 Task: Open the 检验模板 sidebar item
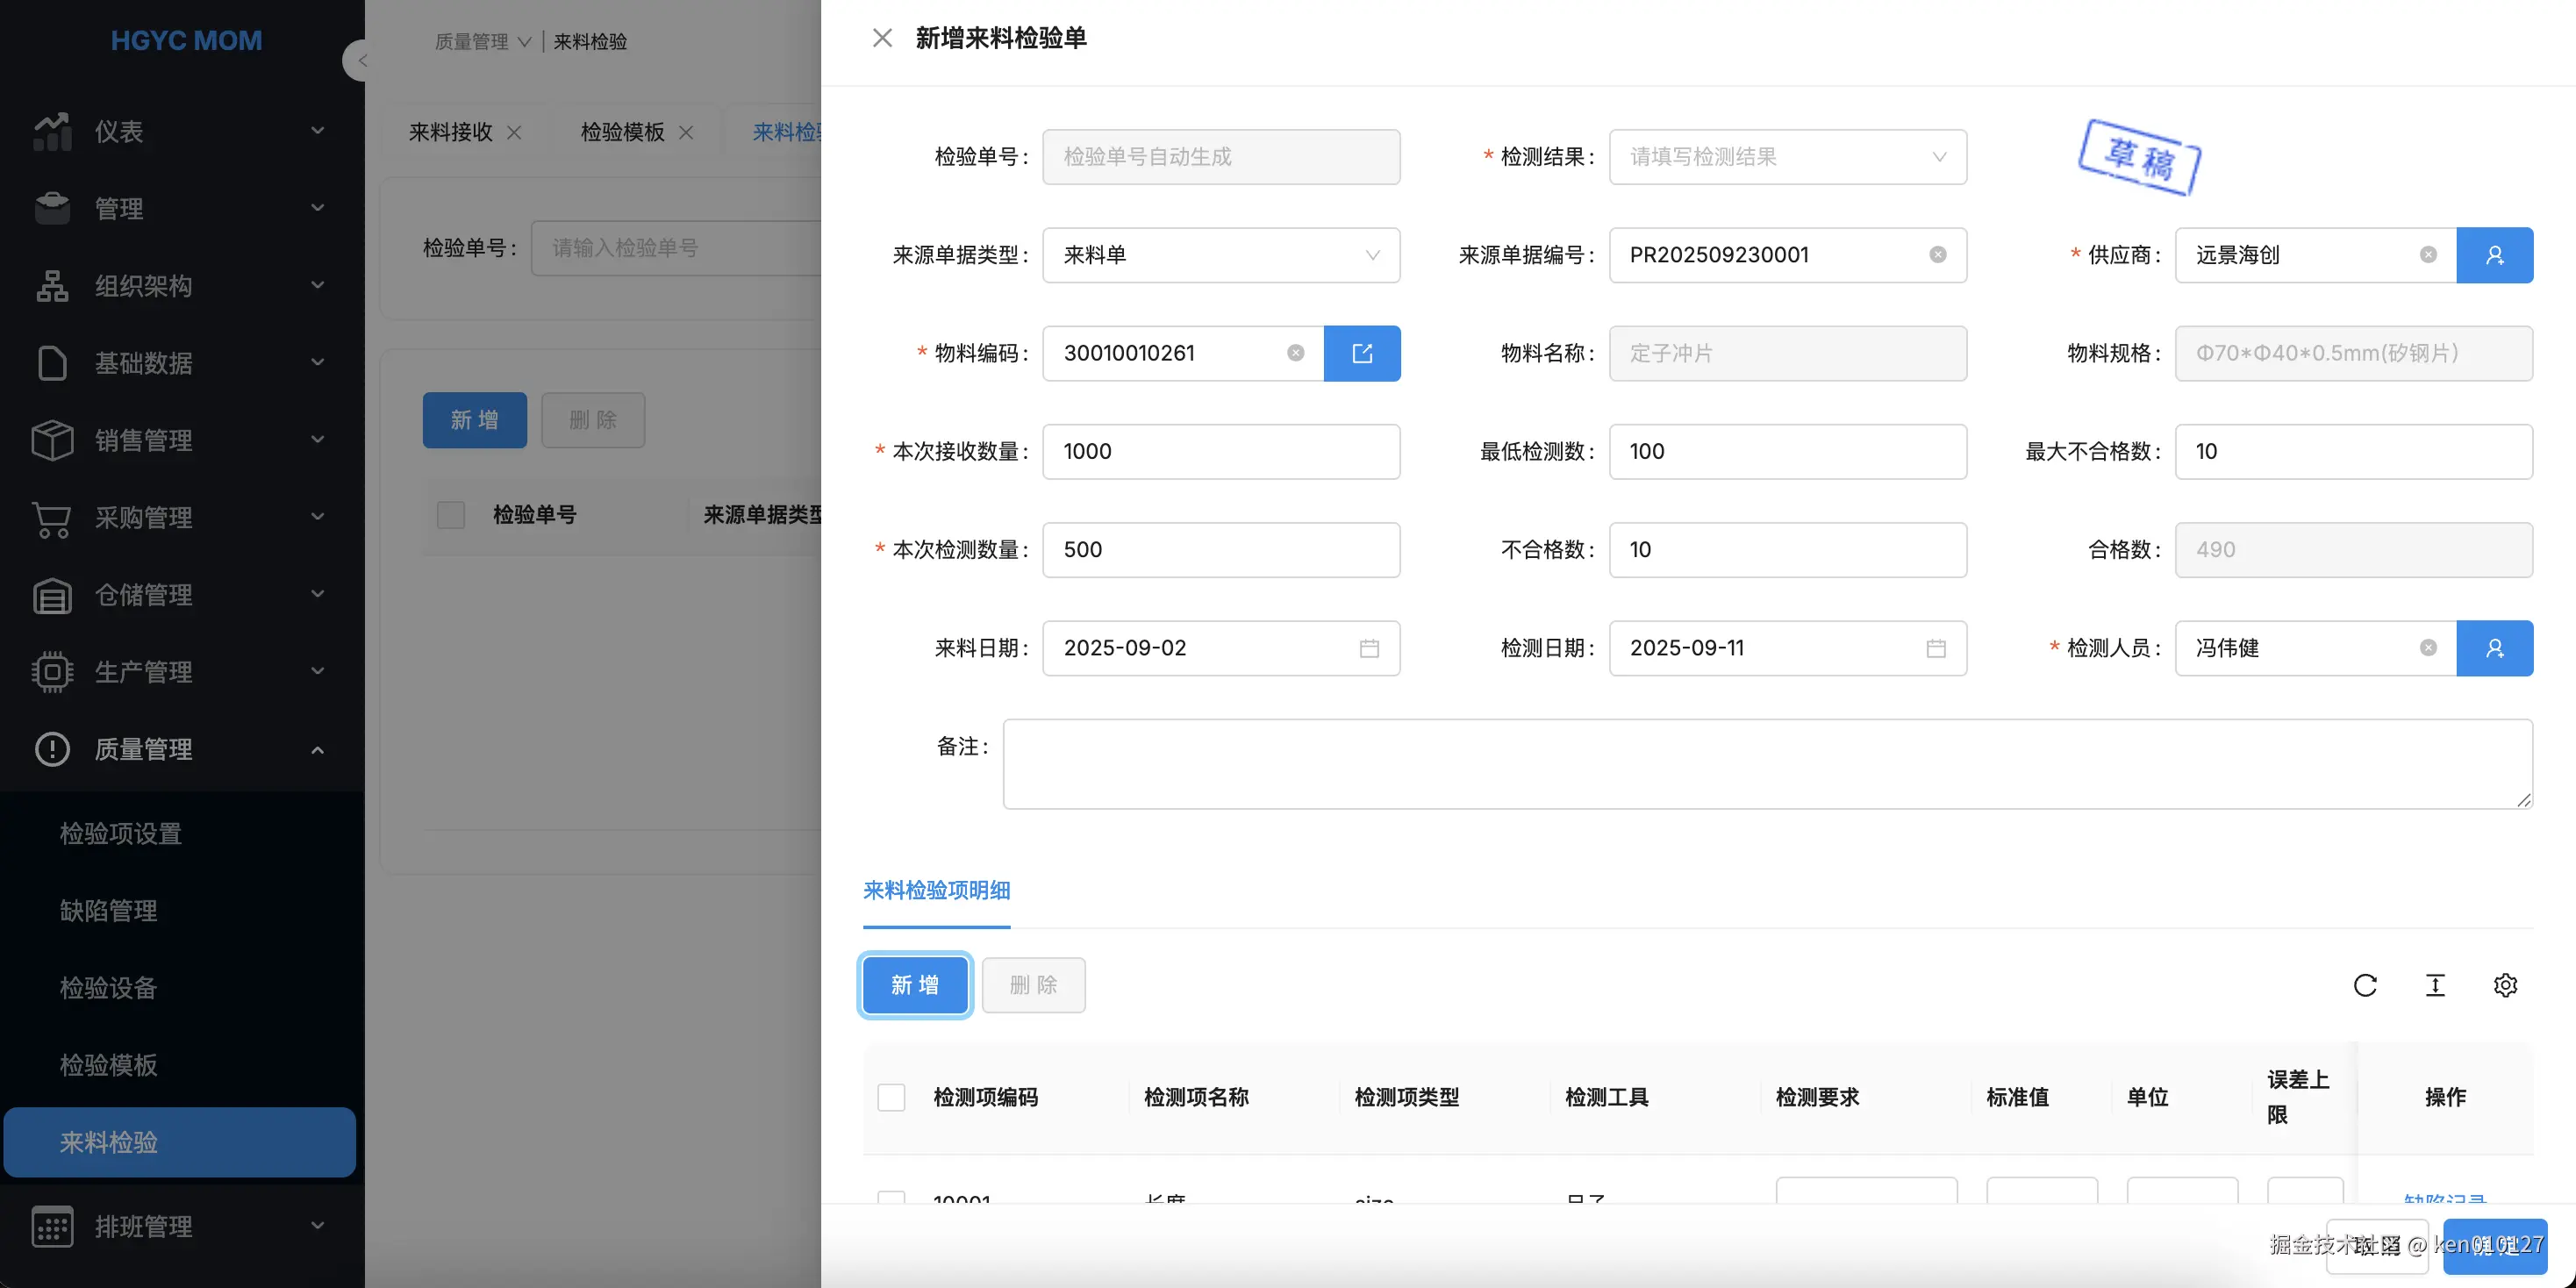tap(108, 1065)
